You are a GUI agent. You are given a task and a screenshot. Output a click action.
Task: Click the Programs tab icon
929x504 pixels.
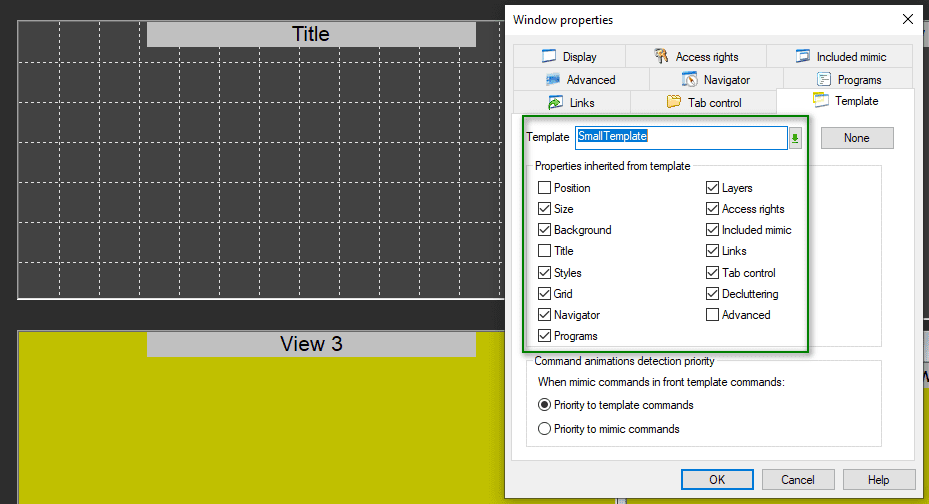[823, 80]
